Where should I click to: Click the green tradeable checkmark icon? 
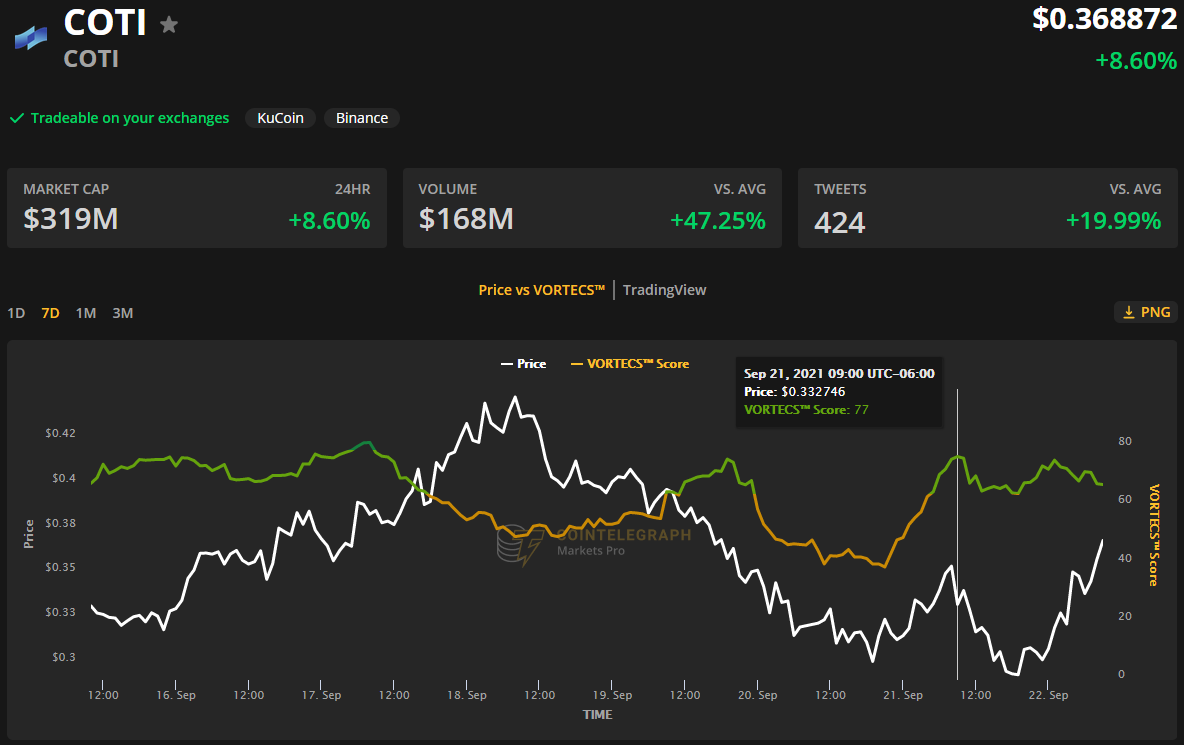[17, 119]
